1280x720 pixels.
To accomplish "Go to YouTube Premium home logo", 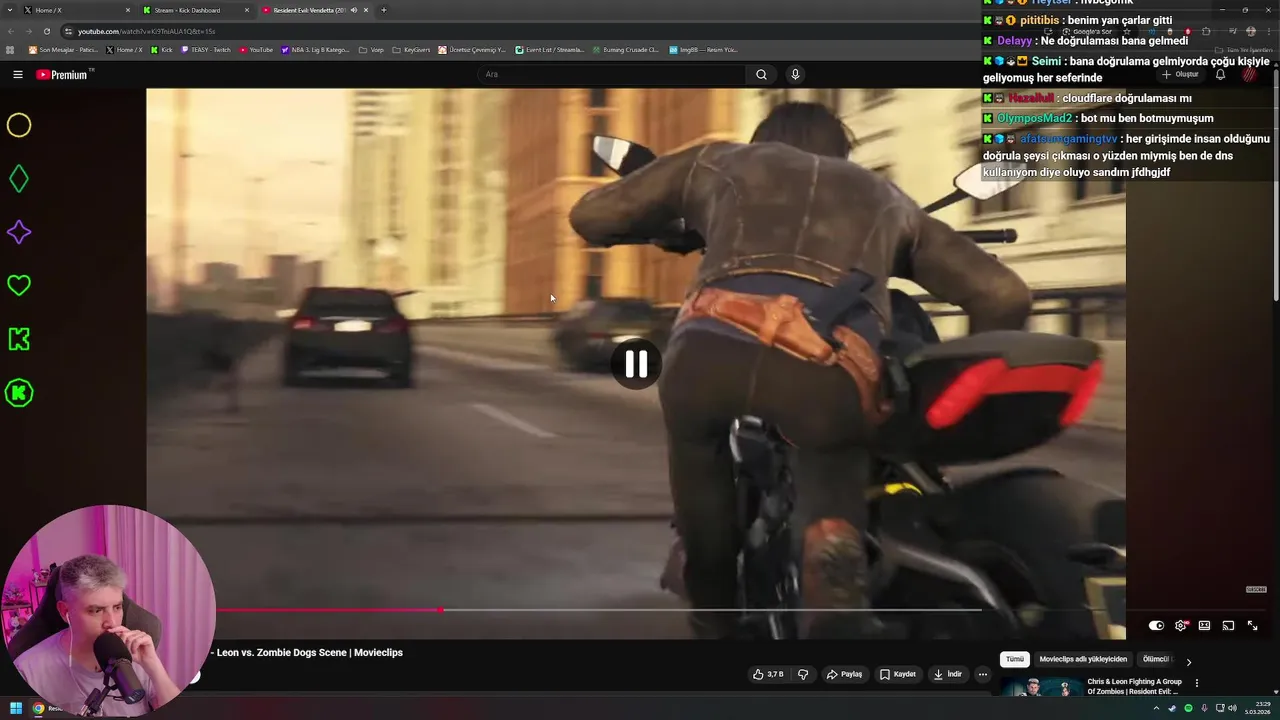I will click(62, 74).
